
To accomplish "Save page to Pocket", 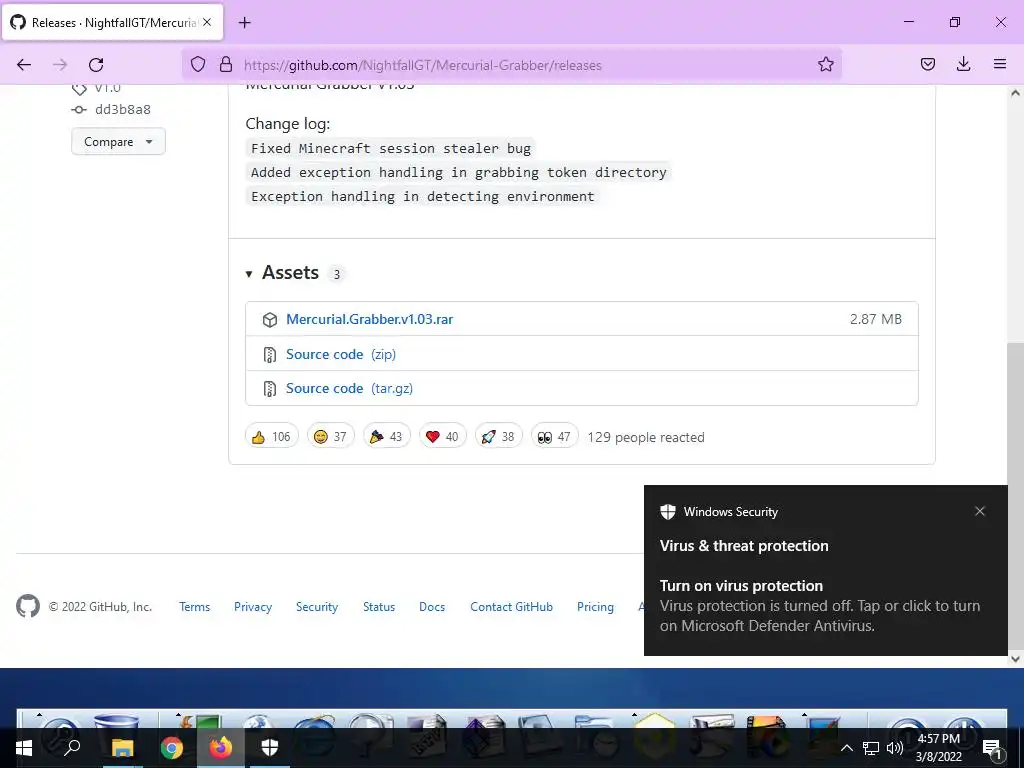I will (x=928, y=64).
